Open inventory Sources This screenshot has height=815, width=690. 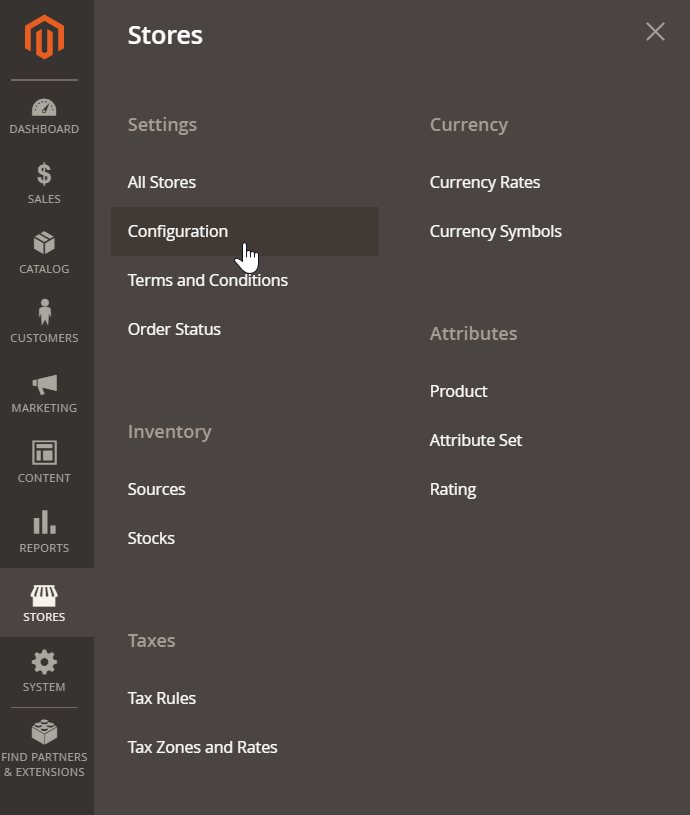click(x=156, y=489)
